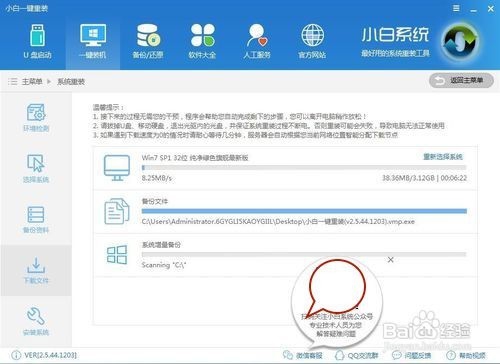
Task: Click the 系统重装 breadcrumb item
Action: click(71, 81)
